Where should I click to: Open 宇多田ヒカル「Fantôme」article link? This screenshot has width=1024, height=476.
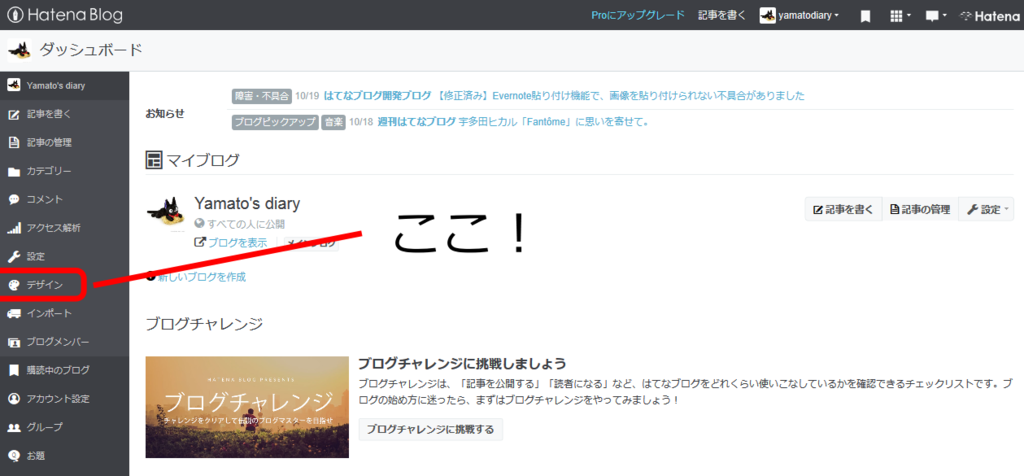click(x=554, y=122)
